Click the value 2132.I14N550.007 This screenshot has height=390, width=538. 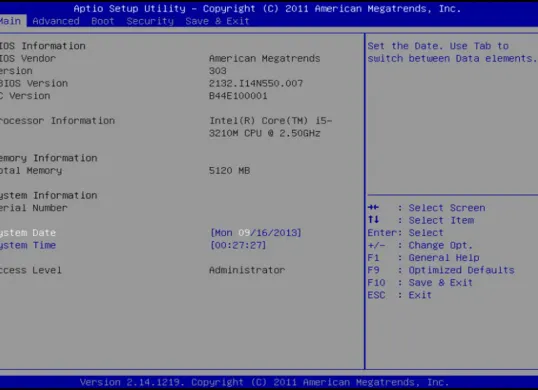pos(256,83)
